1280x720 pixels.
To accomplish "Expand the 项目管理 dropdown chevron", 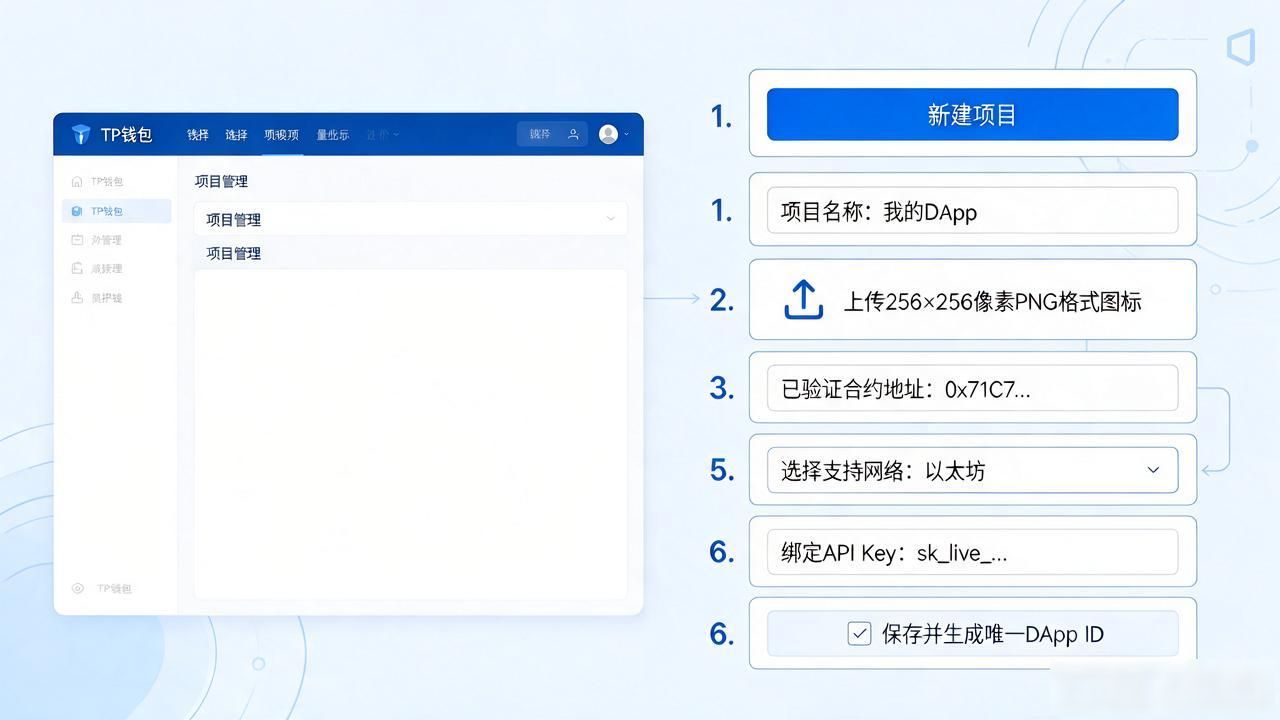I will [611, 219].
